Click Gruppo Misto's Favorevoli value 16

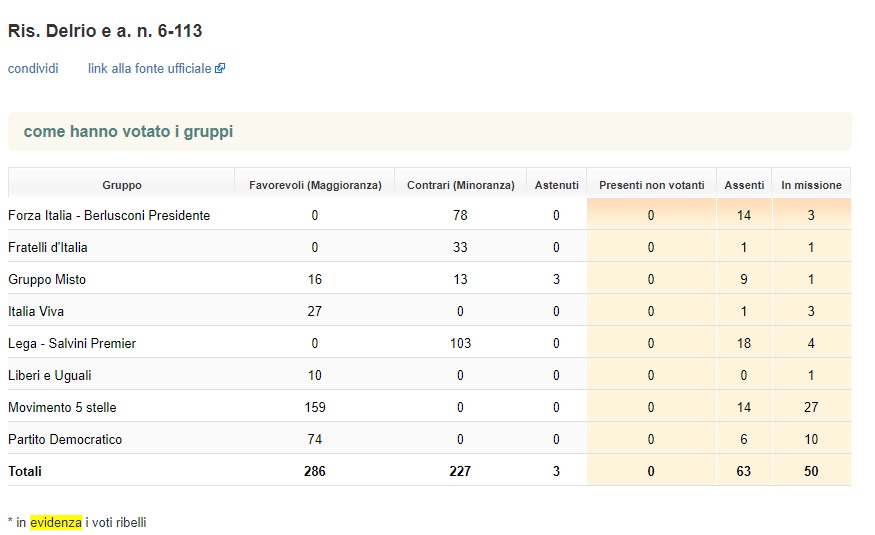click(315, 279)
